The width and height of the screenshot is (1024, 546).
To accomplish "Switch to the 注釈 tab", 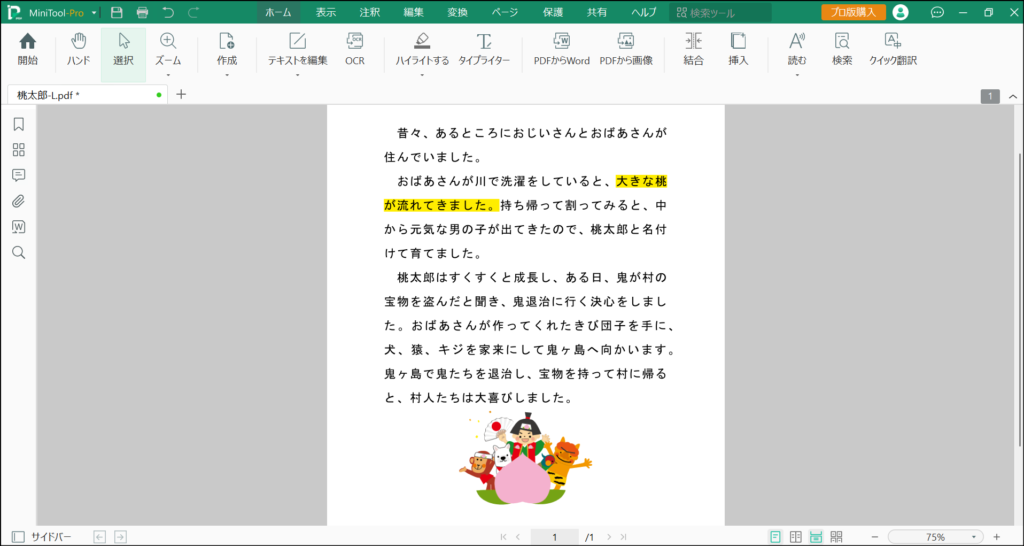I will pos(370,12).
